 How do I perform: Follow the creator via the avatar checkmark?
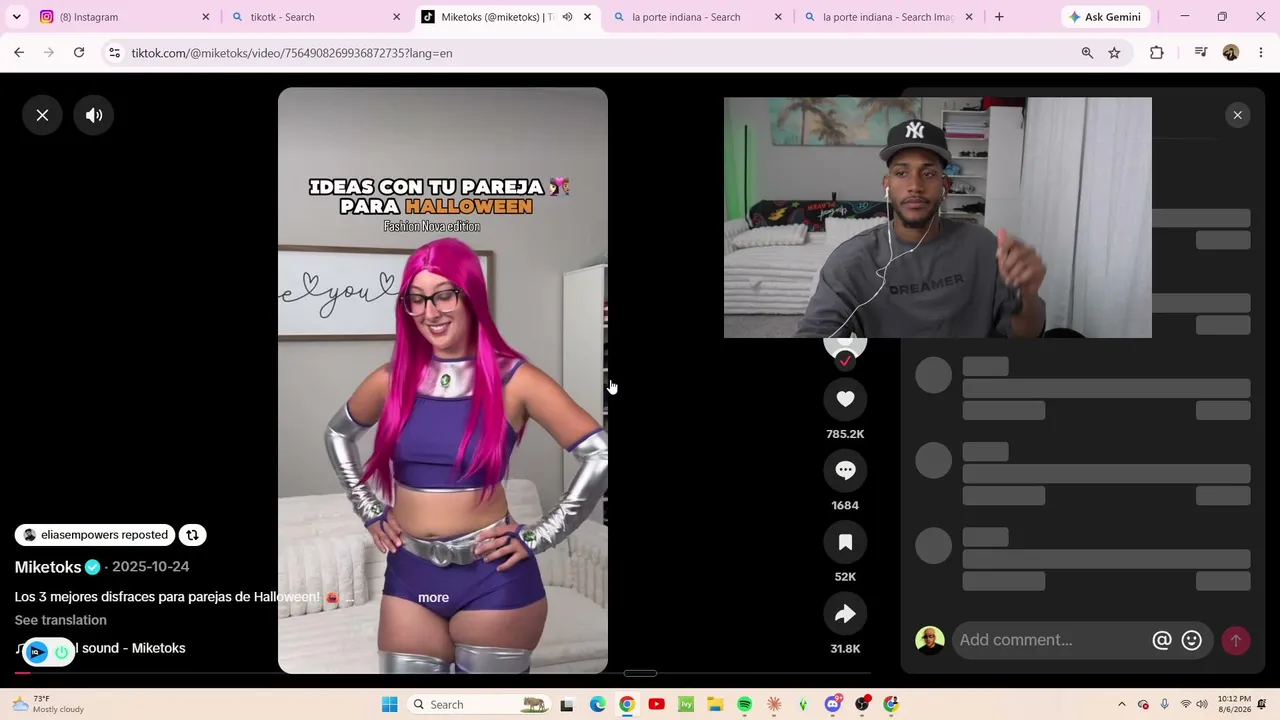845,360
